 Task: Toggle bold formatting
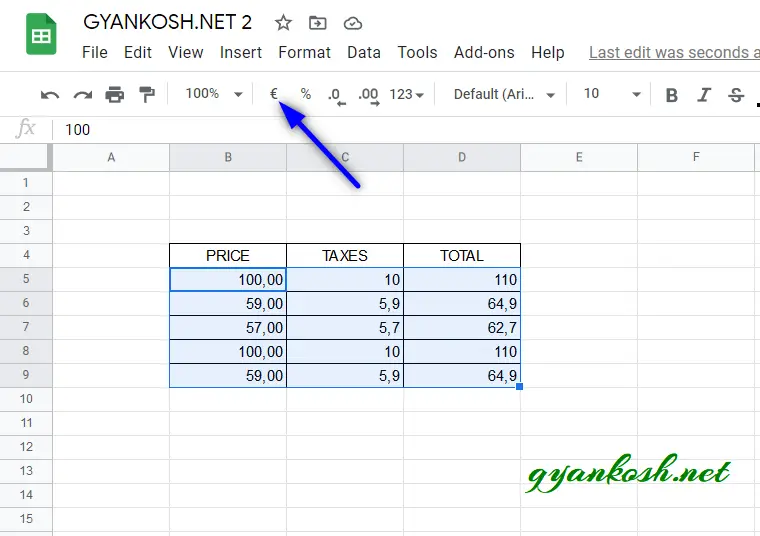[x=671, y=95]
